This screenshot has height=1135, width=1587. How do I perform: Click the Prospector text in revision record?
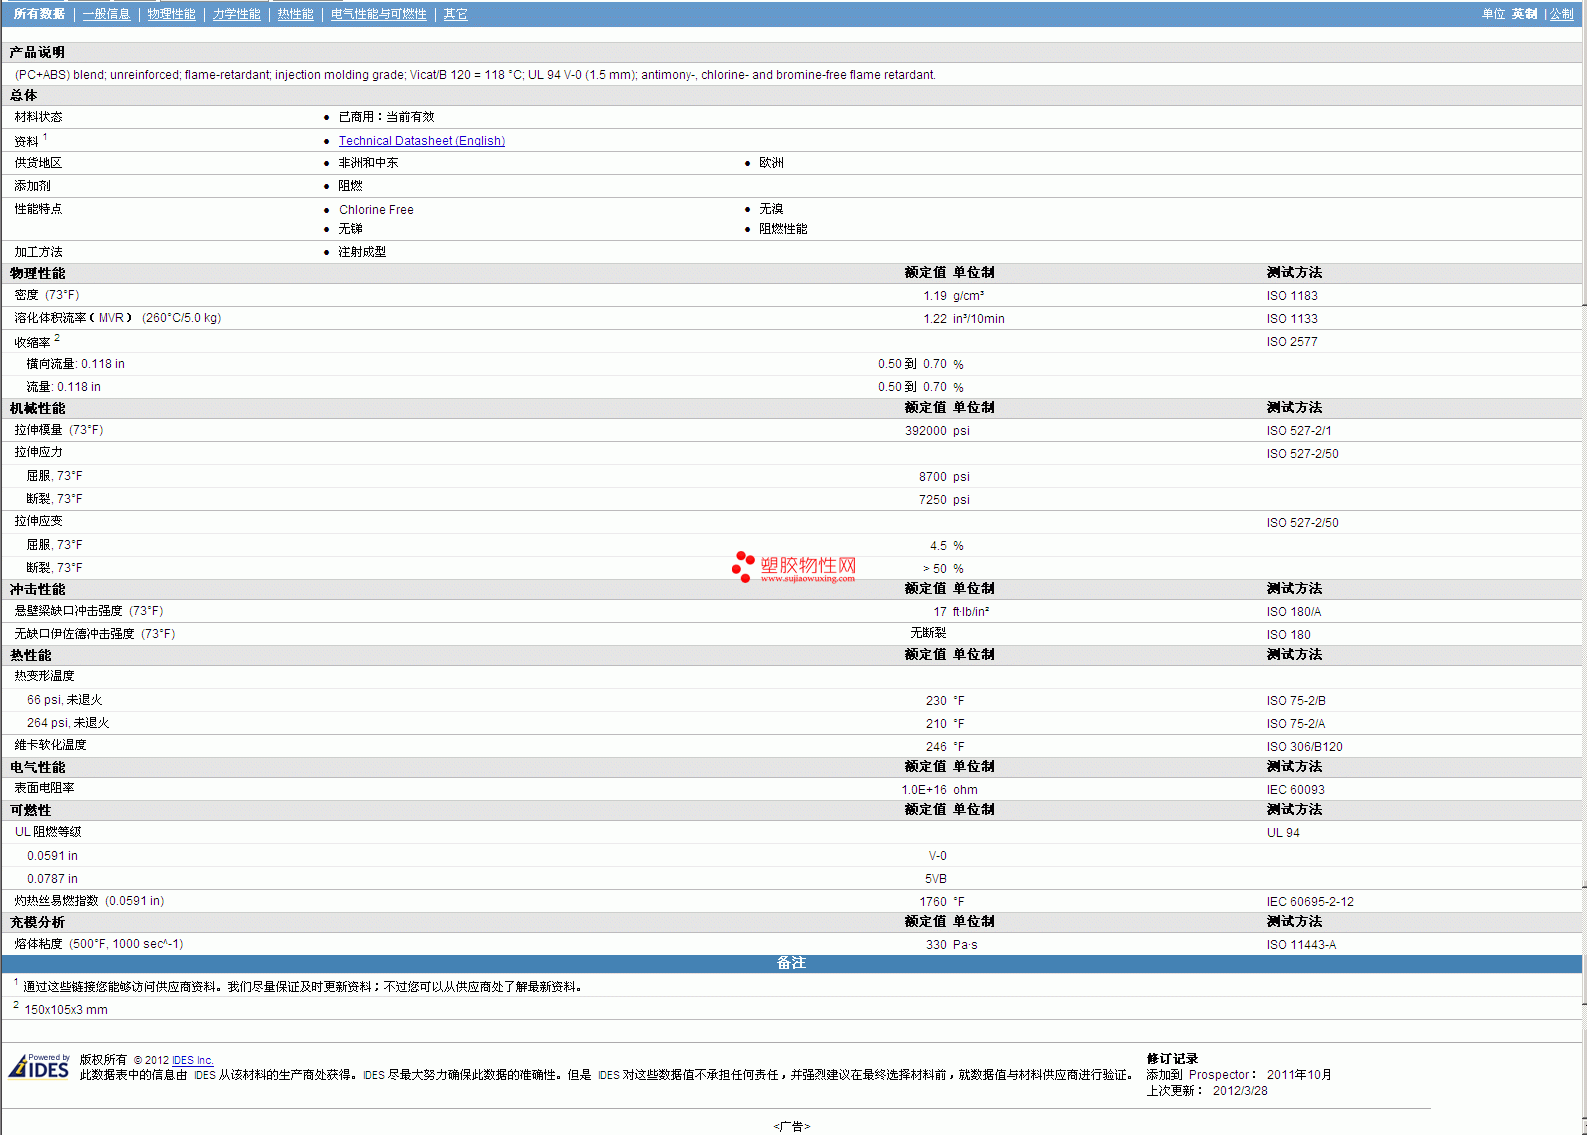1218,1075
